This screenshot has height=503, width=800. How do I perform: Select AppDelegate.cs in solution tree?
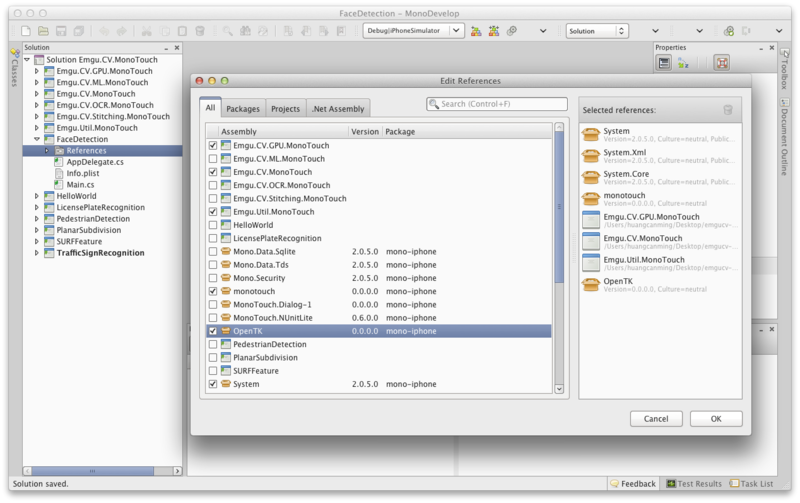point(95,162)
